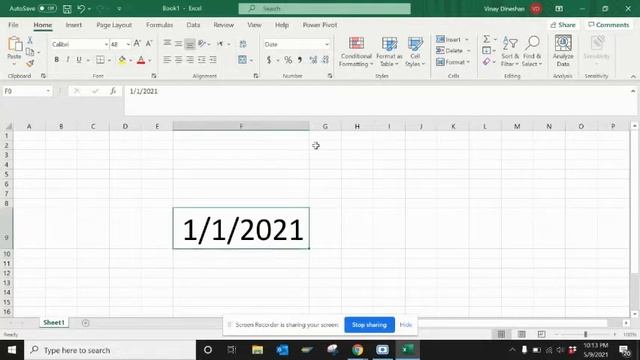
Task: Click the Name Box field
Action: pyautogui.click(x=27, y=91)
